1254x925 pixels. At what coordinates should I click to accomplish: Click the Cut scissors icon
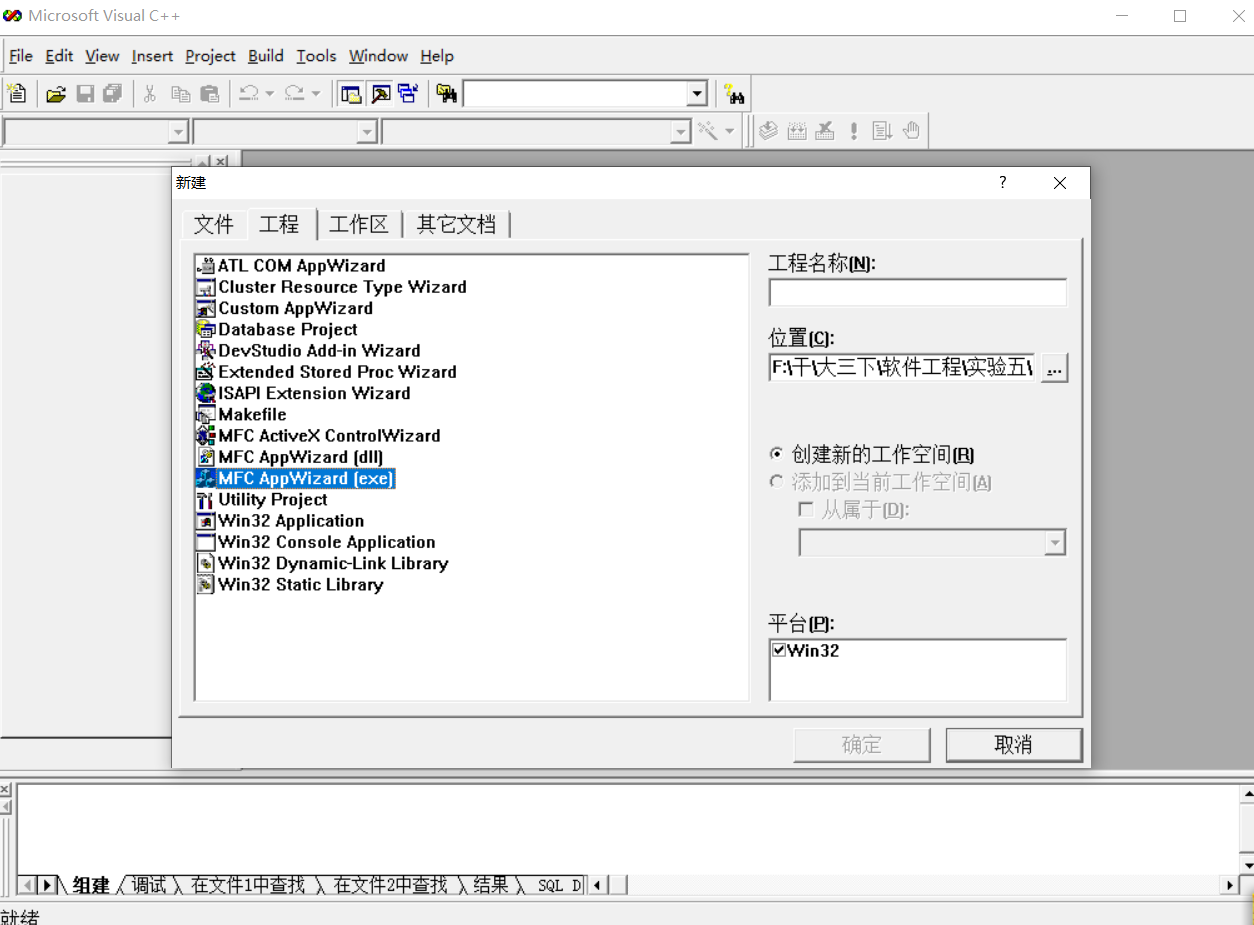150,94
